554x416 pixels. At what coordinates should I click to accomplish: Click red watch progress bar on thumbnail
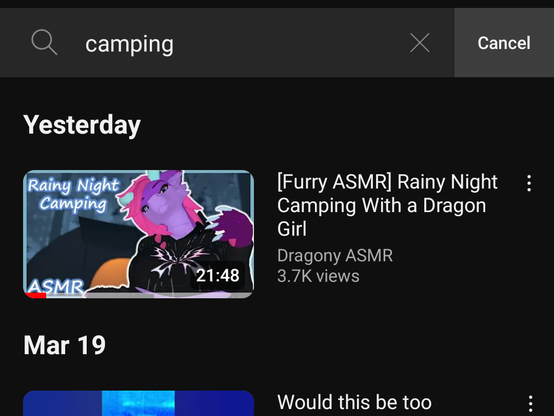click(x=36, y=295)
